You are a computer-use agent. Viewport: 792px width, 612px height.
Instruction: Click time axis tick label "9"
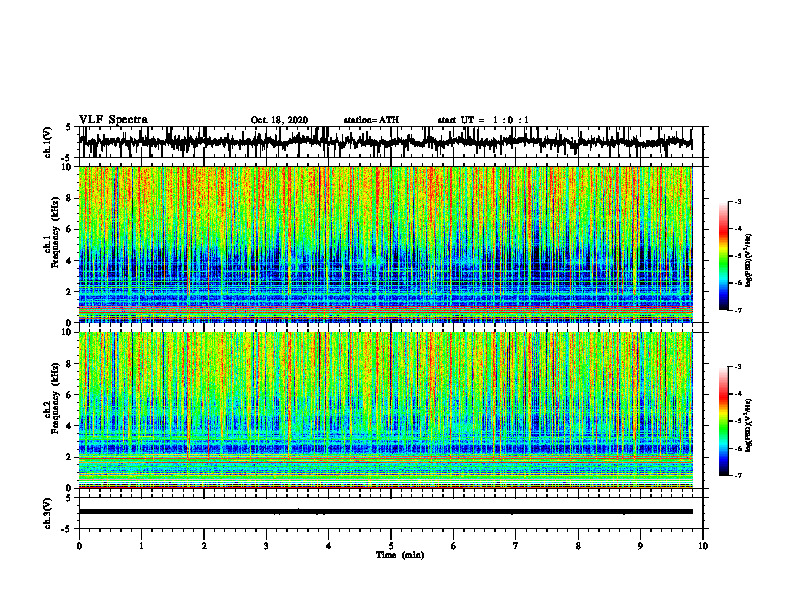pos(640,546)
